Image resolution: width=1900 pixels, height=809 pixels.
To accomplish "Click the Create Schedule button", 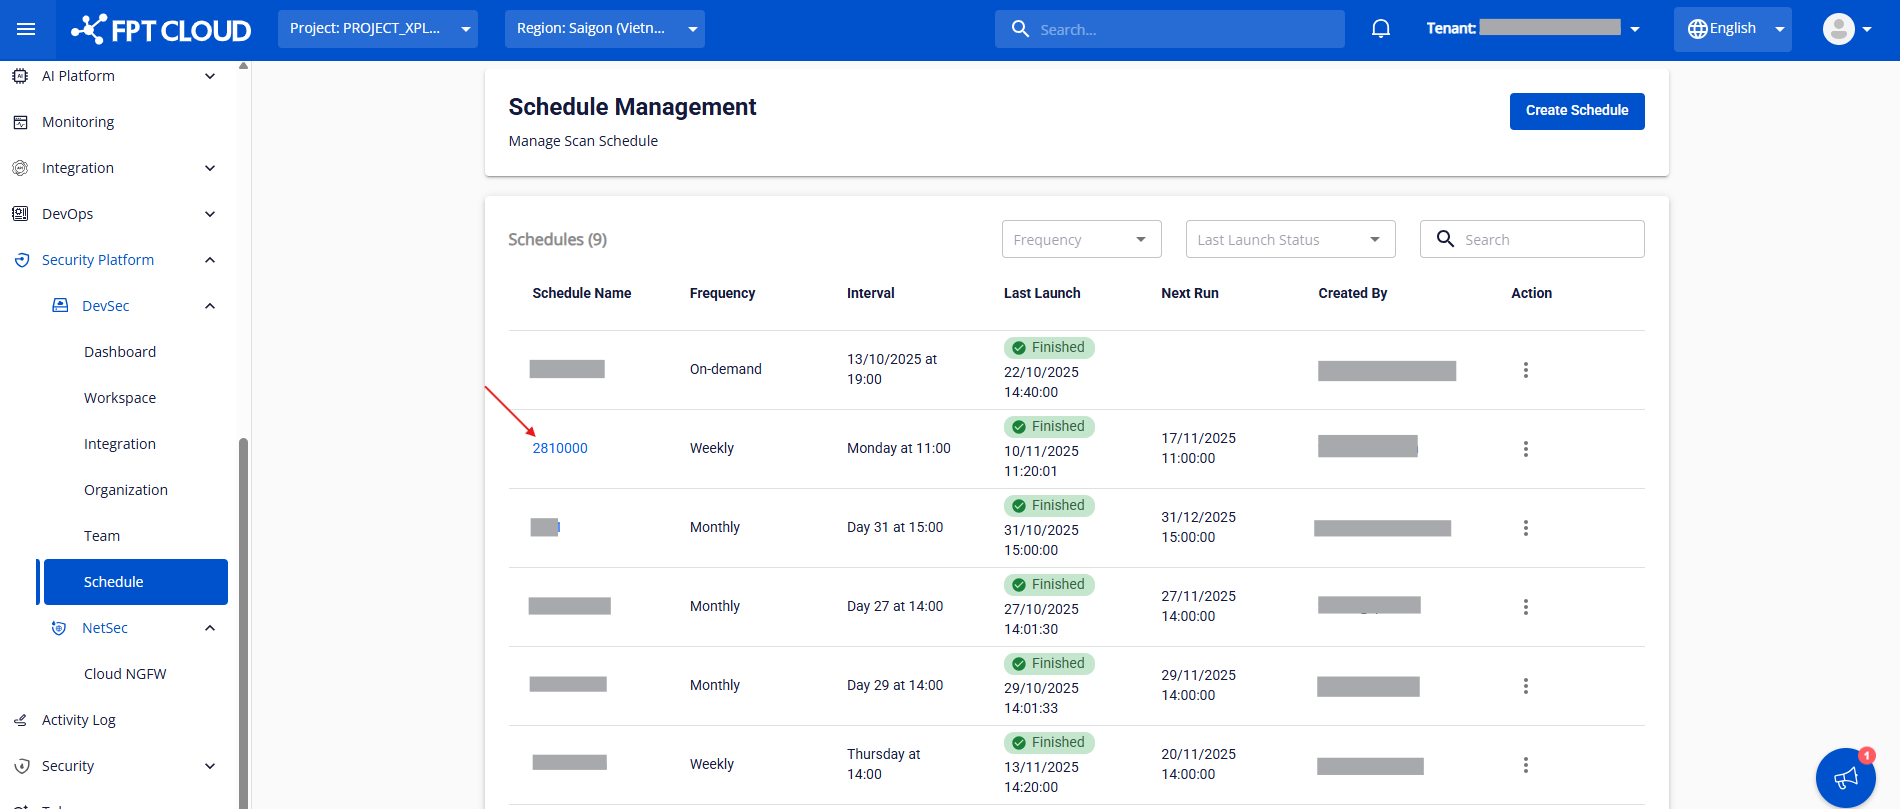I will pyautogui.click(x=1576, y=111).
